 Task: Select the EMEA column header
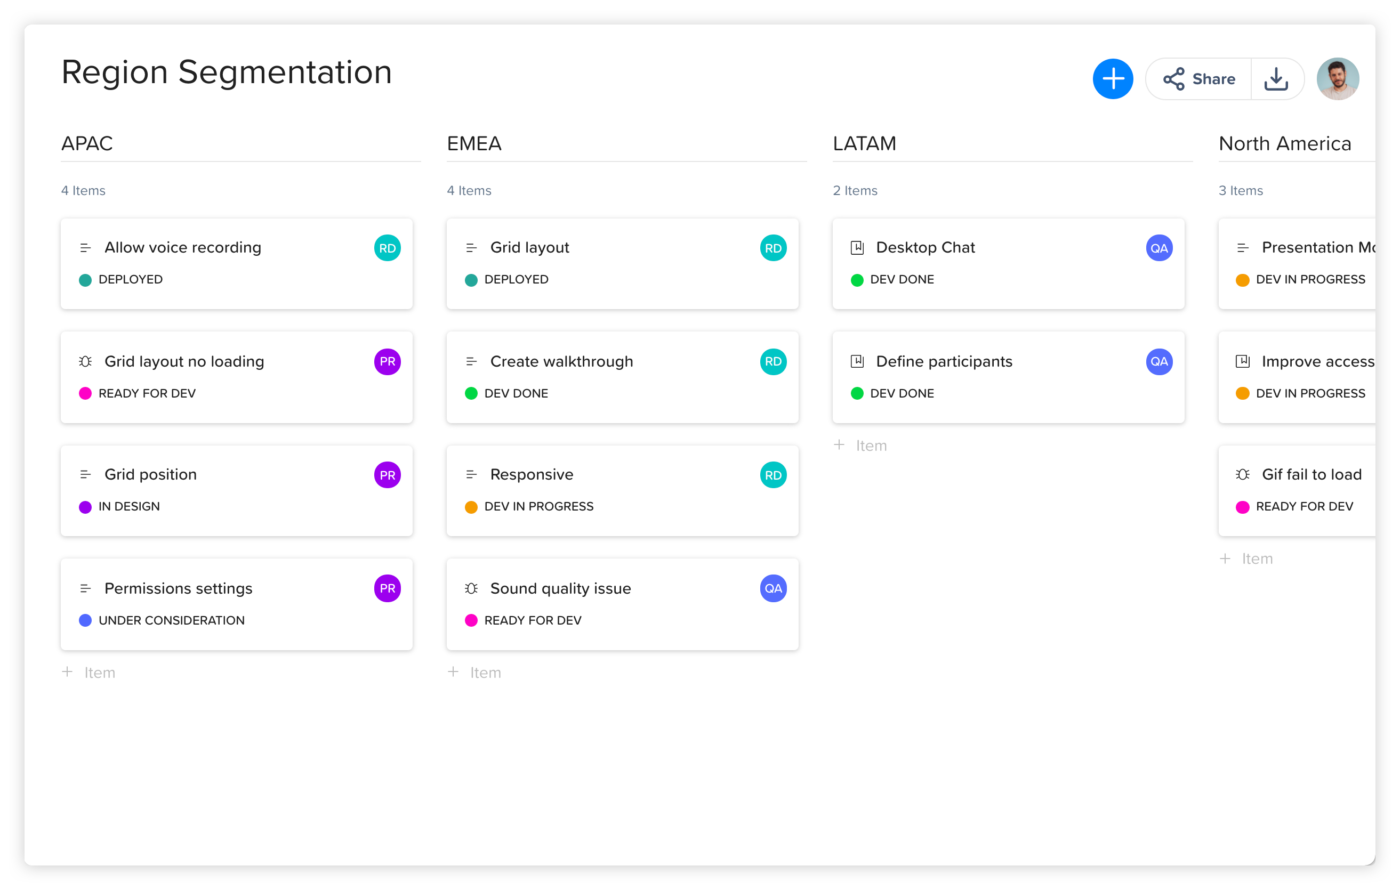click(474, 144)
